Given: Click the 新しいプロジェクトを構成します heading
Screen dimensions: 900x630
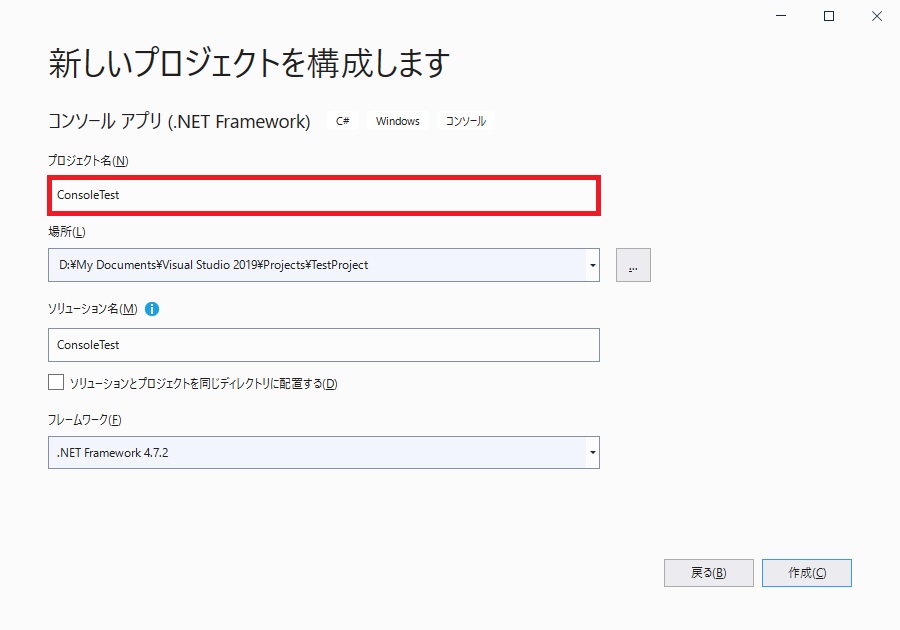Looking at the screenshot, I should pos(249,63).
